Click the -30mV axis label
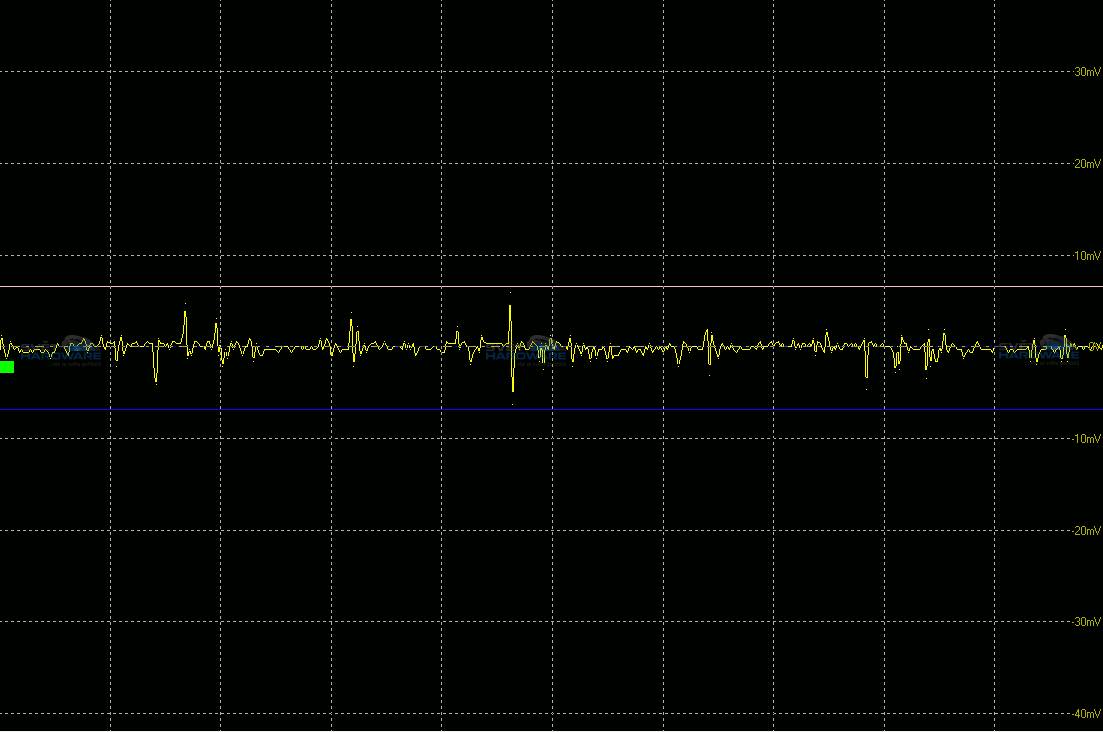 click(1085, 622)
